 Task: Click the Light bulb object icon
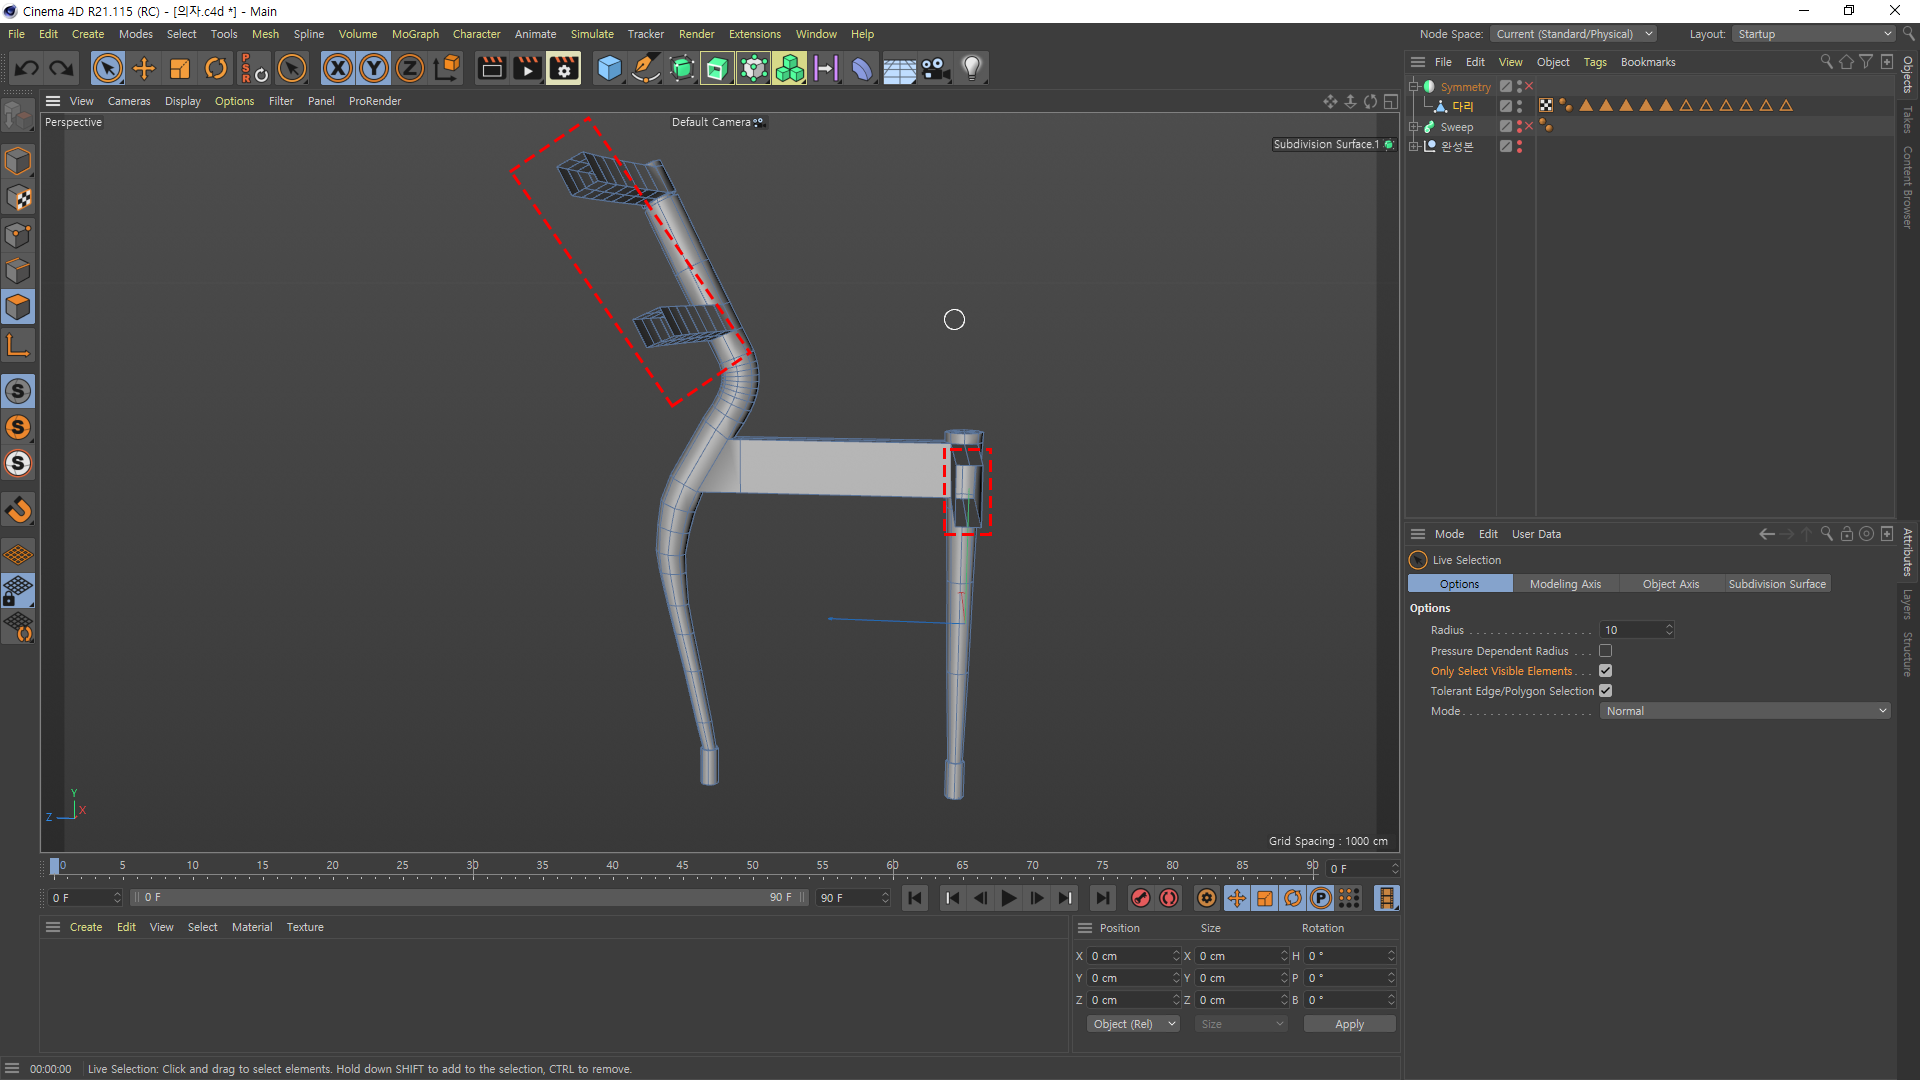pyautogui.click(x=971, y=68)
